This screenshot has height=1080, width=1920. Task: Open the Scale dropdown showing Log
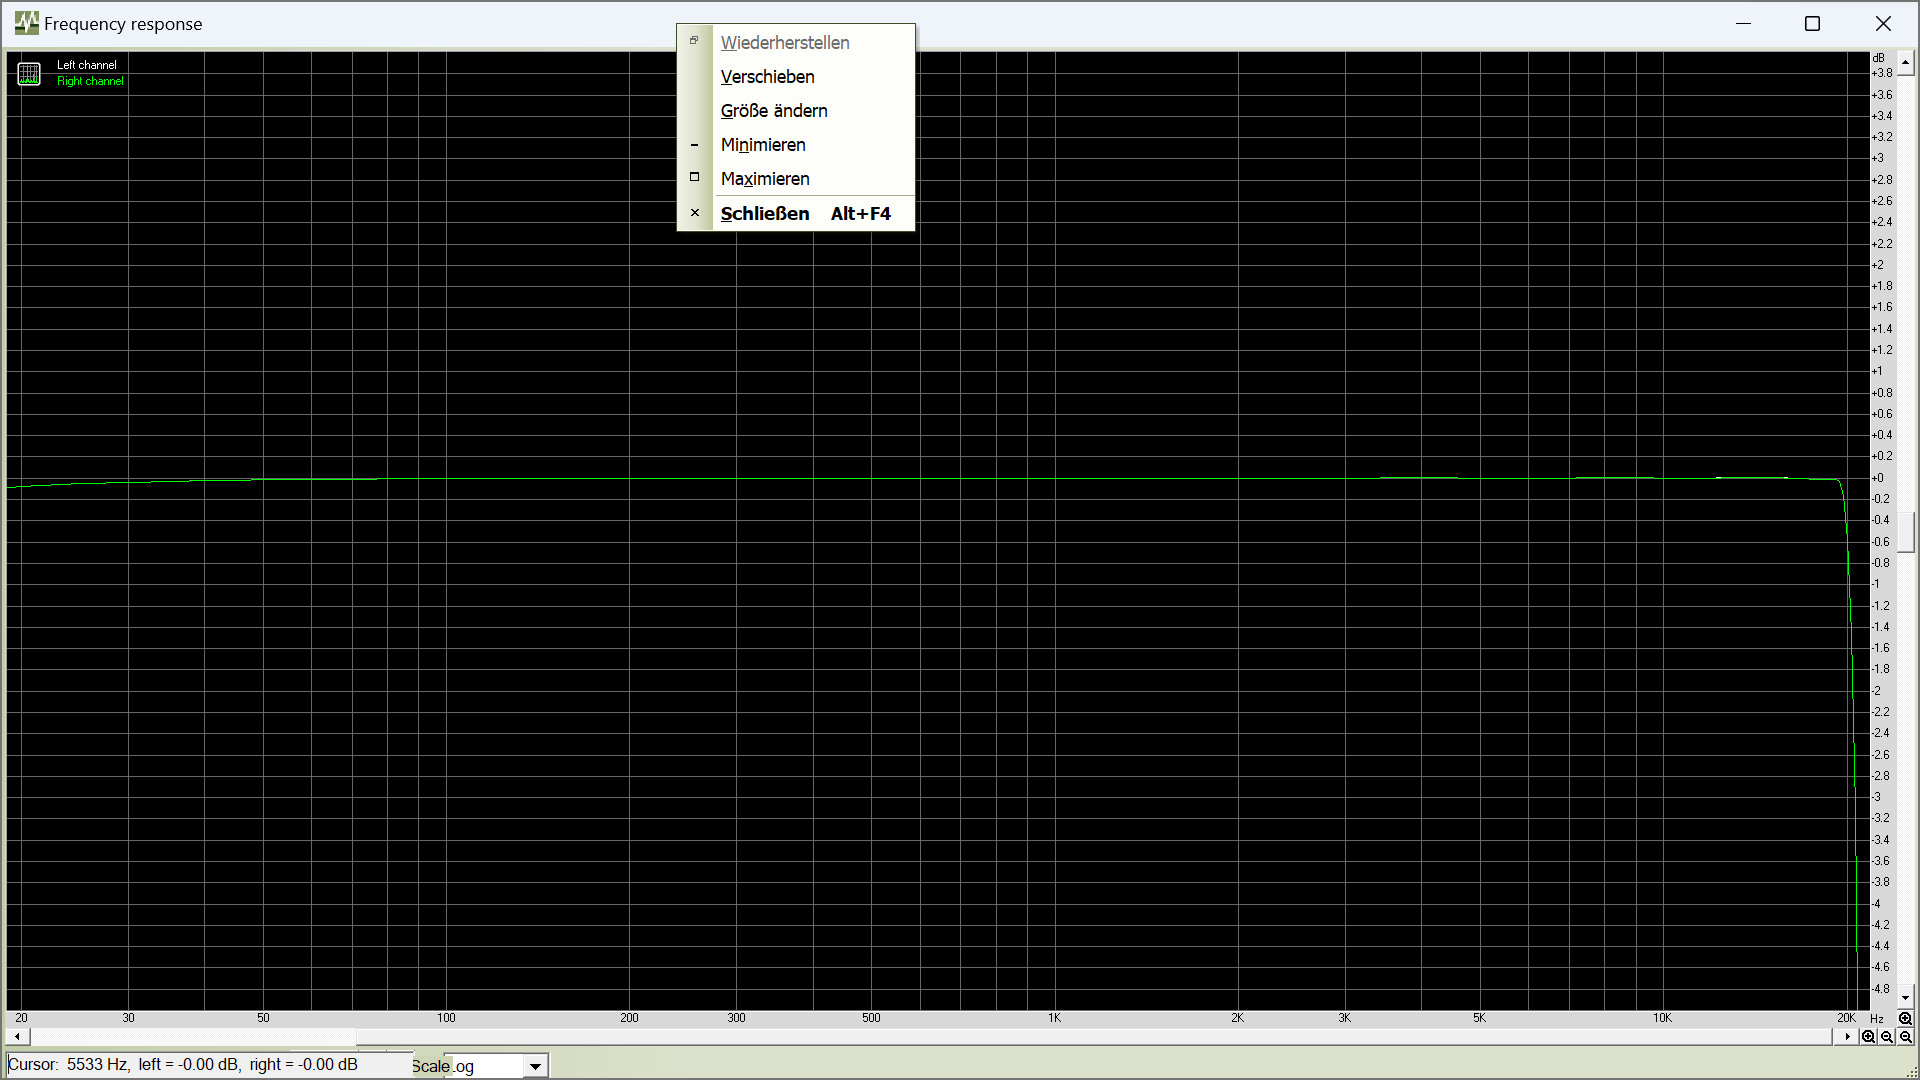pos(536,1066)
